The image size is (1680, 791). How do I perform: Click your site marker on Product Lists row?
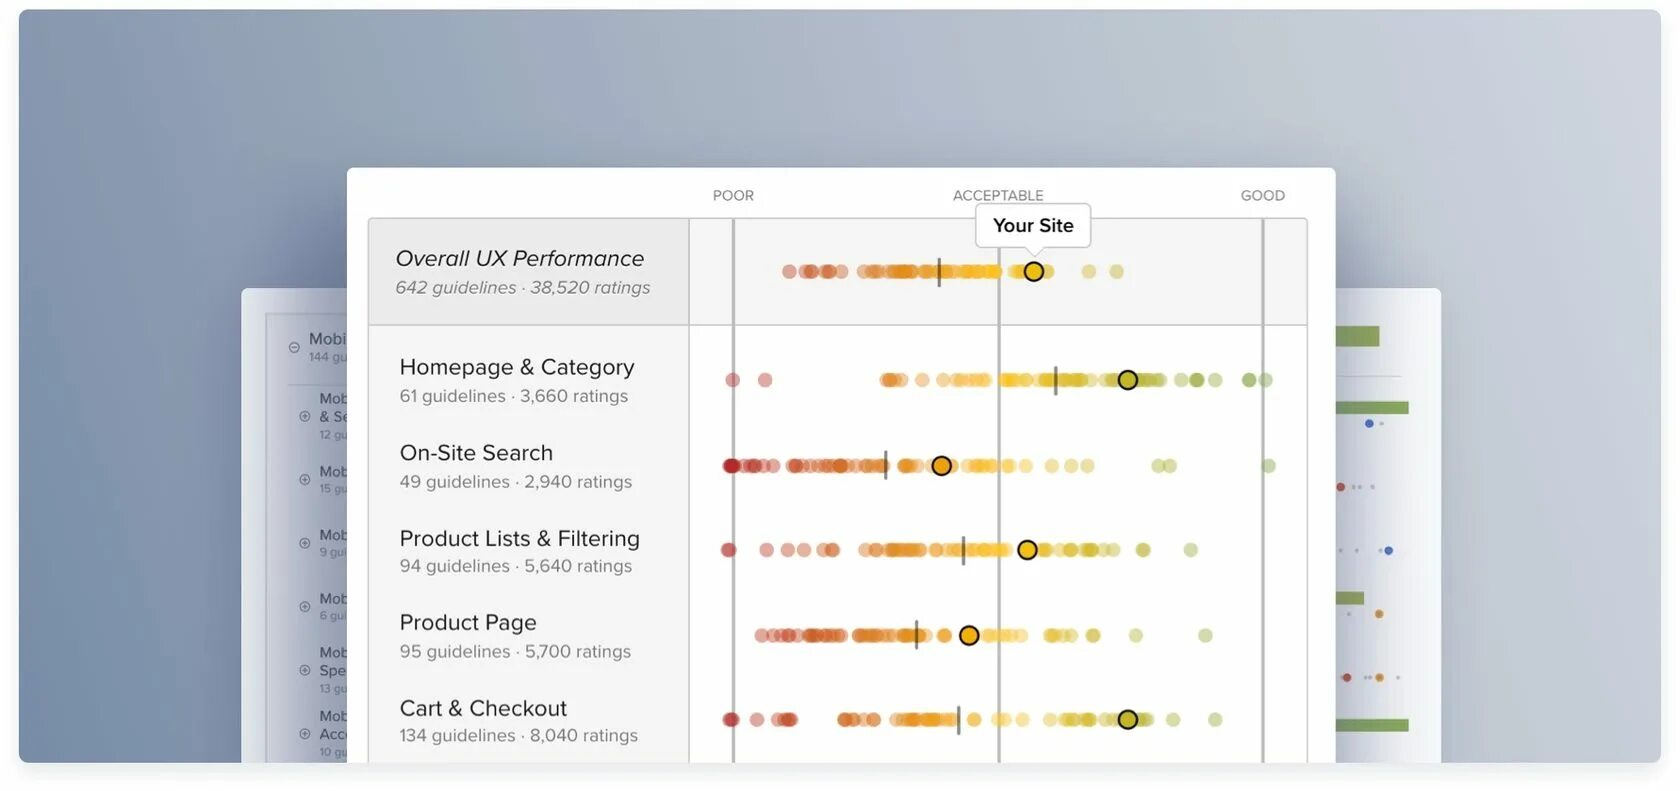[x=1027, y=550]
